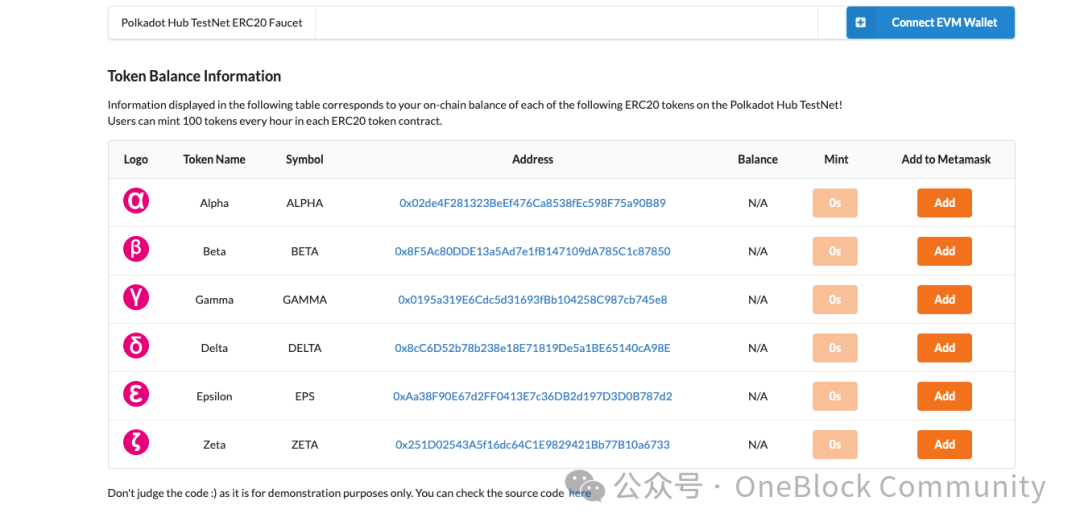The image size is (1080, 530).
Task: Add Epsilon token to Metamask
Action: coord(944,396)
